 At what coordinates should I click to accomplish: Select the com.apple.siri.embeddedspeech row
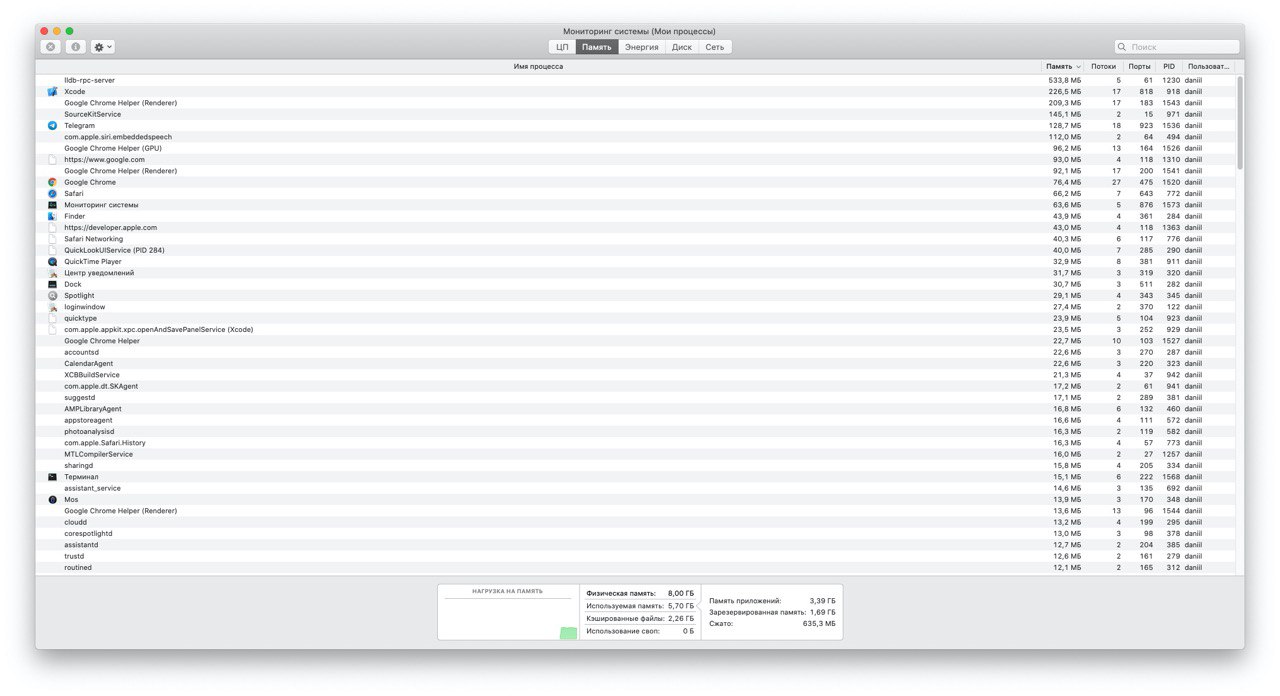(x=636, y=137)
